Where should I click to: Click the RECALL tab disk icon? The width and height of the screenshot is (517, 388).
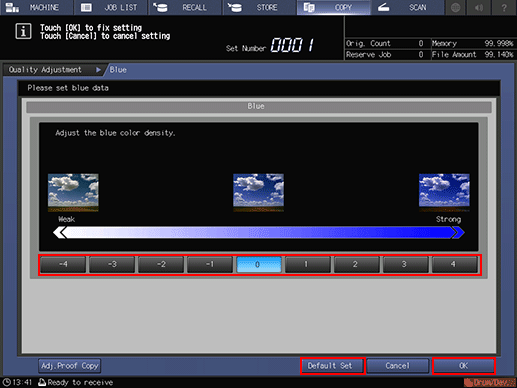coord(160,7)
